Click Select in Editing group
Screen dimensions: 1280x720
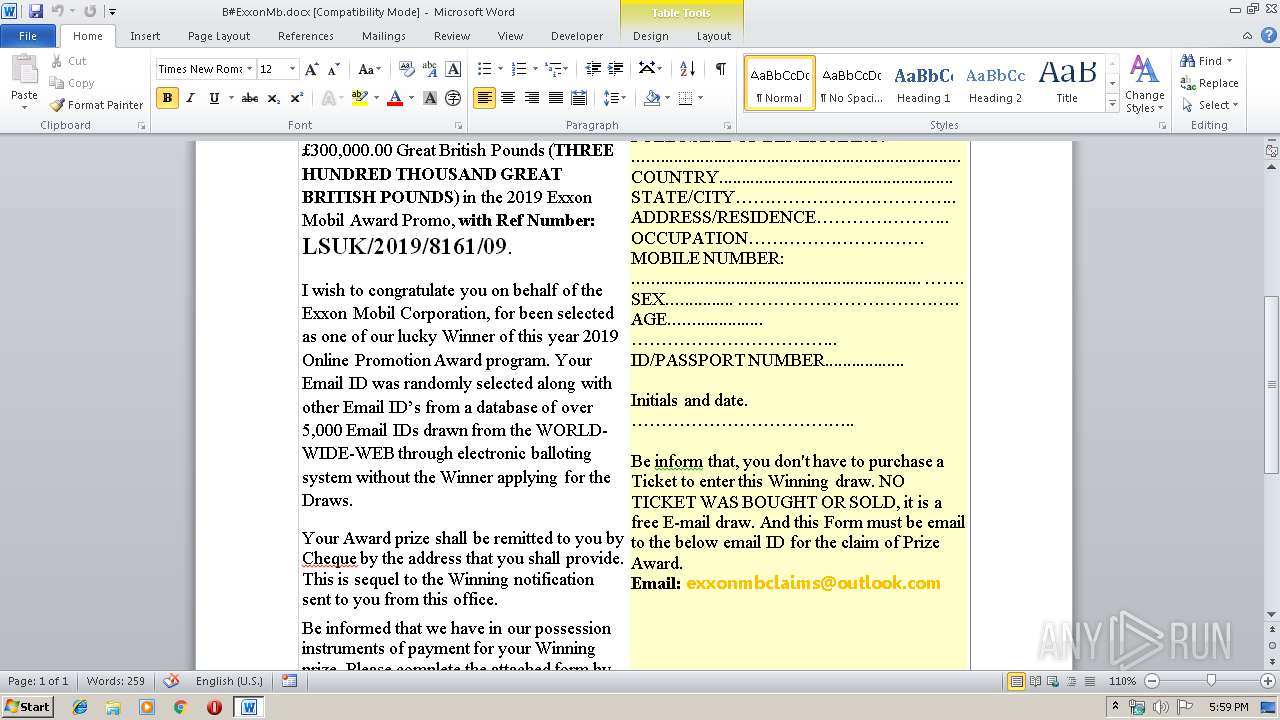[x=1210, y=105]
